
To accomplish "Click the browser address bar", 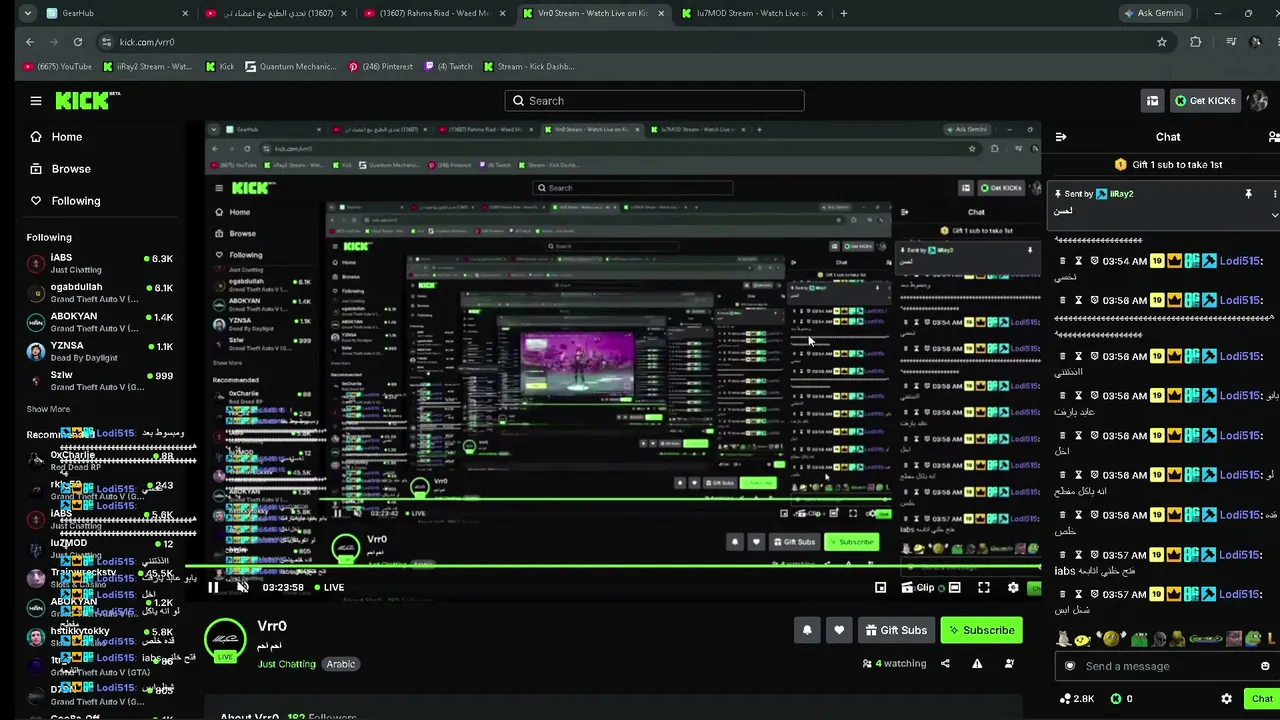I will coord(630,42).
